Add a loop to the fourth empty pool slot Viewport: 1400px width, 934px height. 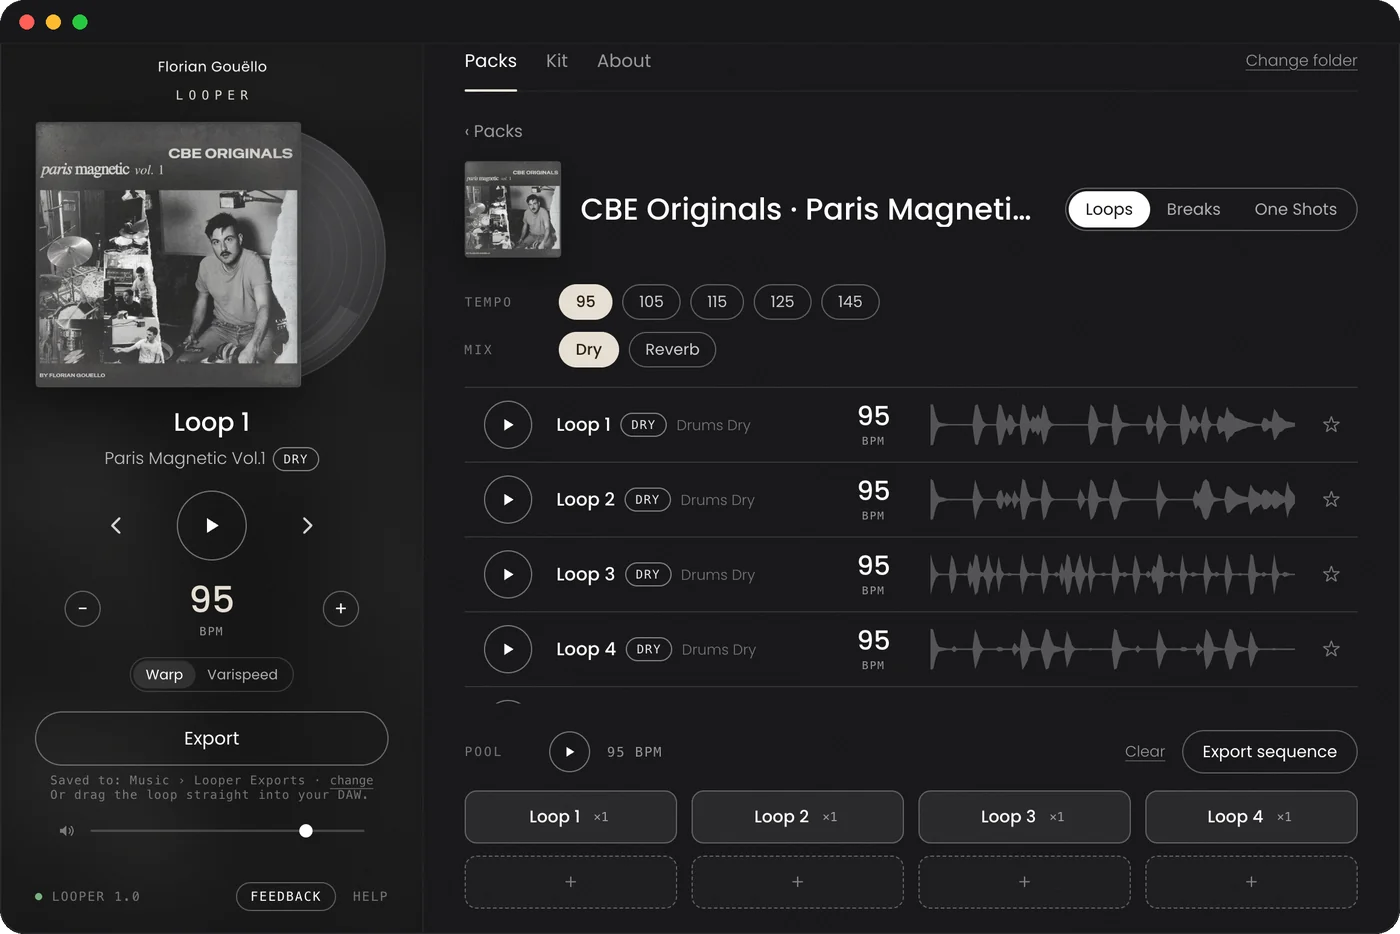click(x=1251, y=882)
